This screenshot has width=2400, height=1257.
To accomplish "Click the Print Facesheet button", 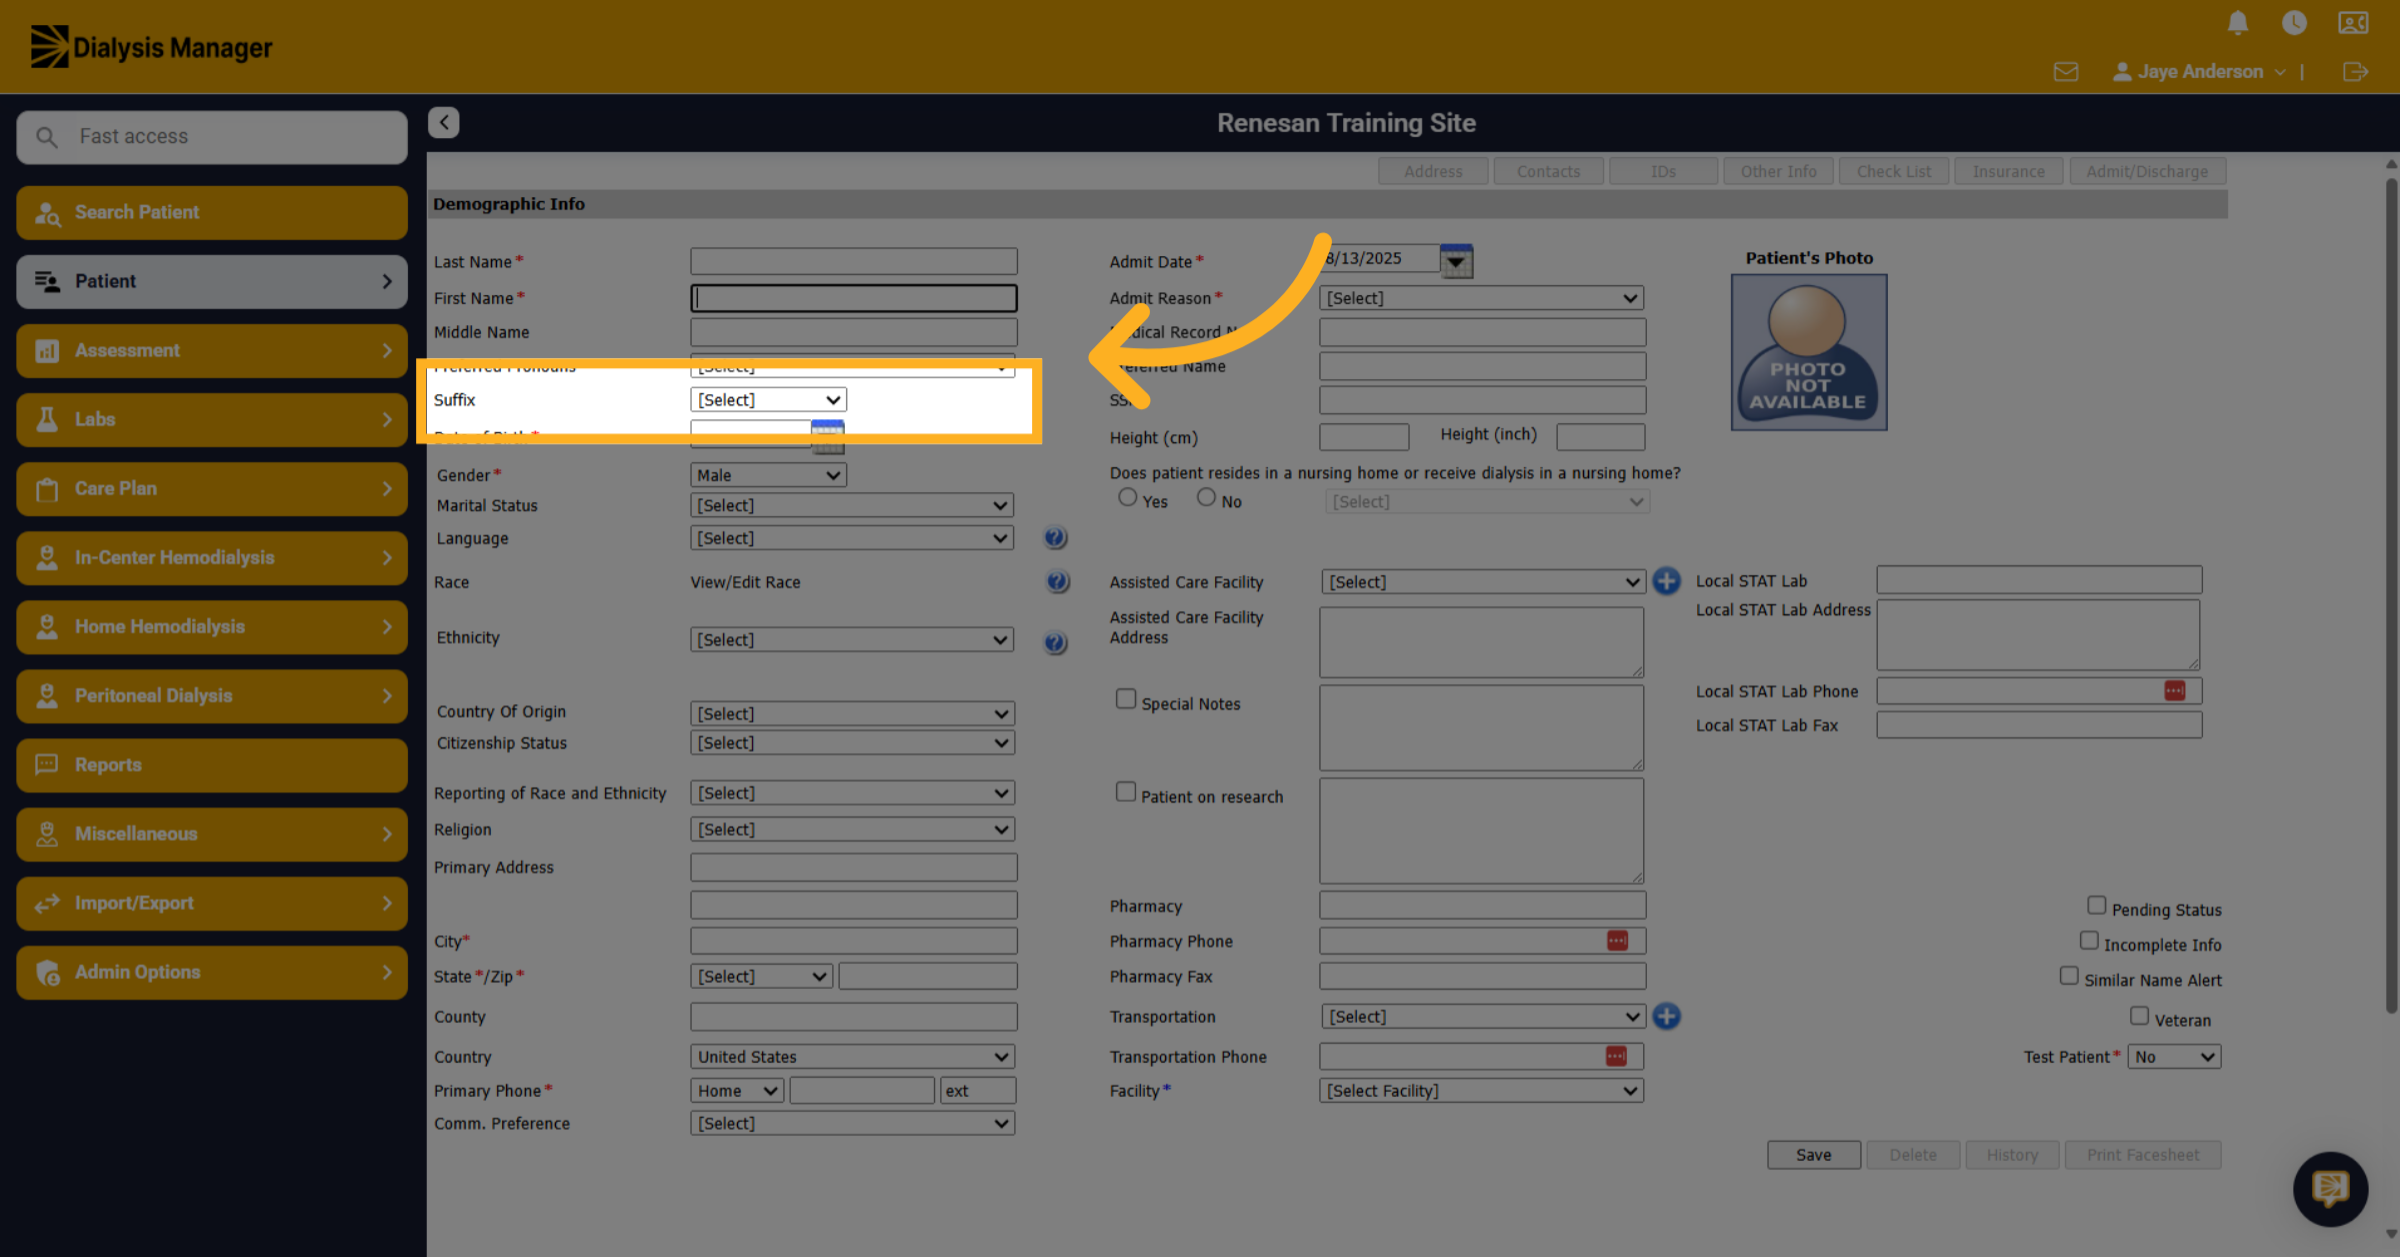I will coord(2142,1155).
